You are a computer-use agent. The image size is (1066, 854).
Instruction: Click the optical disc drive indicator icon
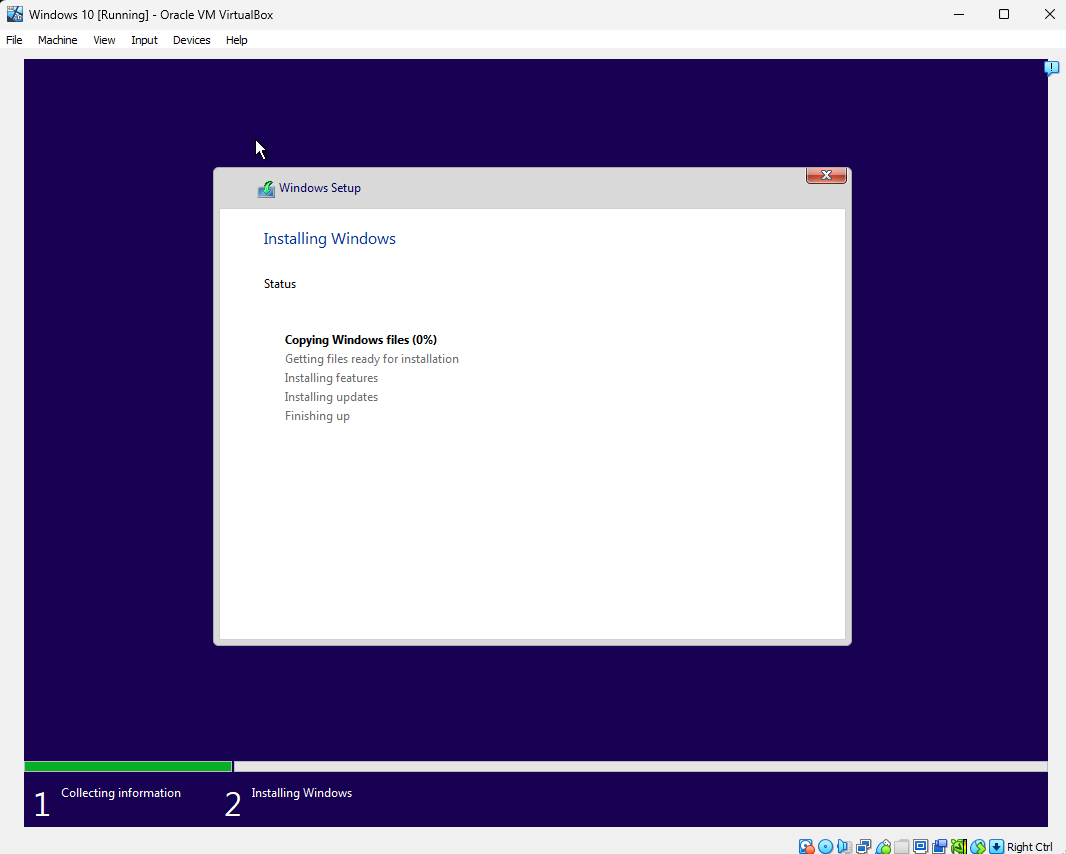[x=825, y=847]
